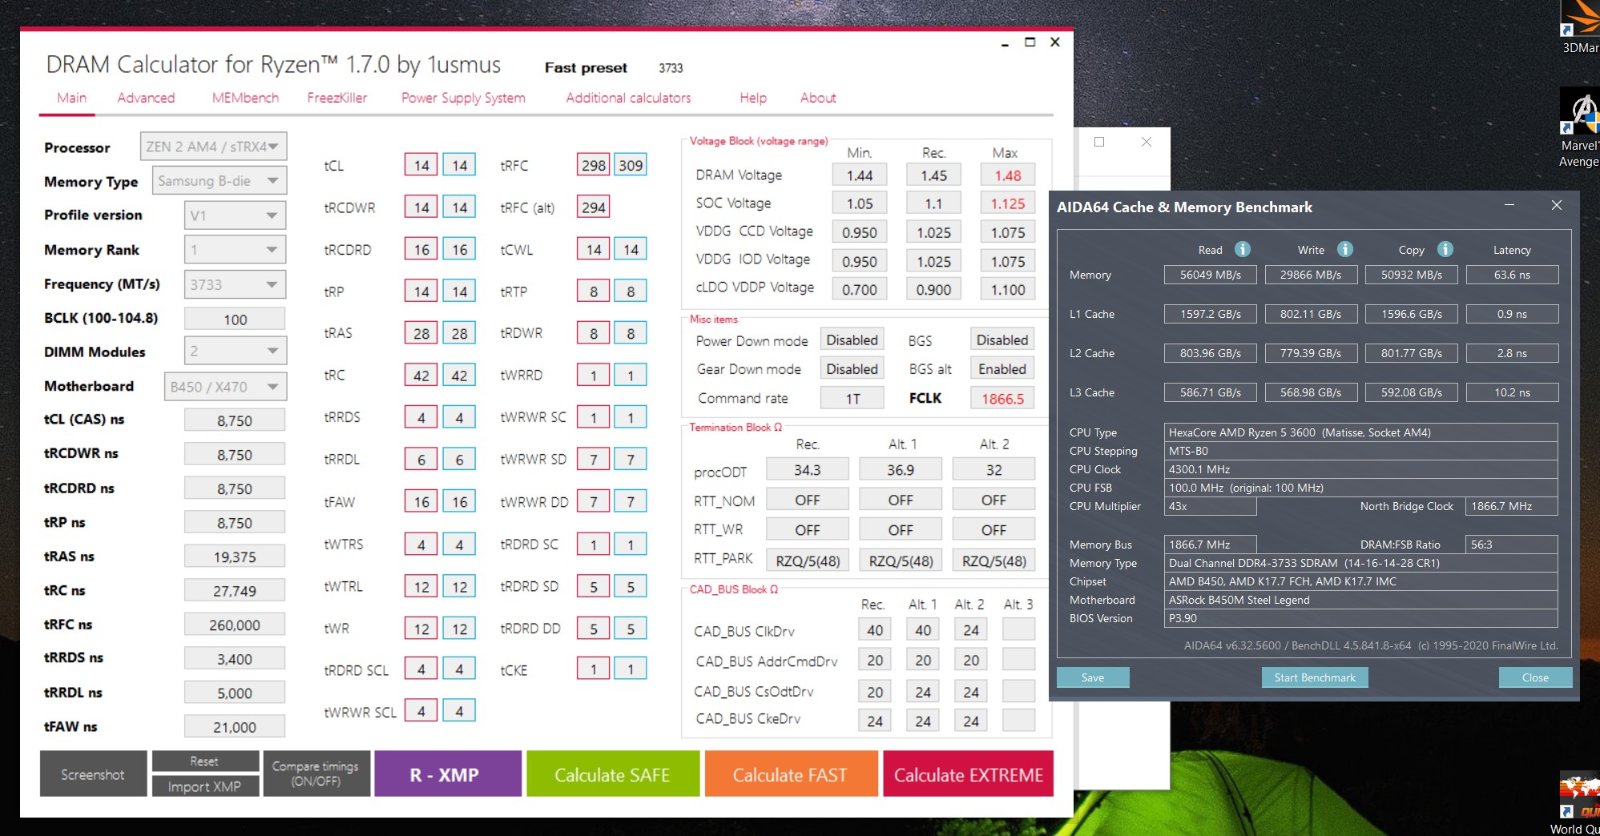Open the Memory Type dropdown

point(219,181)
